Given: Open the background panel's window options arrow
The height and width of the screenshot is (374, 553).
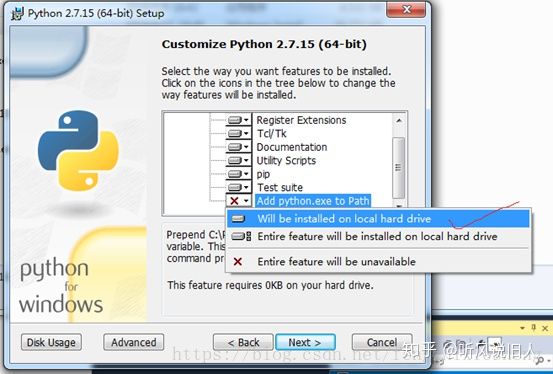Looking at the screenshot, I should pos(522,328).
